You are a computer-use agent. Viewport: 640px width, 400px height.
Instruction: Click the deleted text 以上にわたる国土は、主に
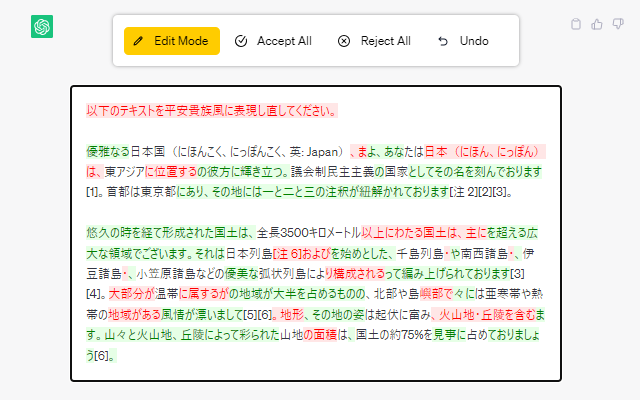[424, 233]
